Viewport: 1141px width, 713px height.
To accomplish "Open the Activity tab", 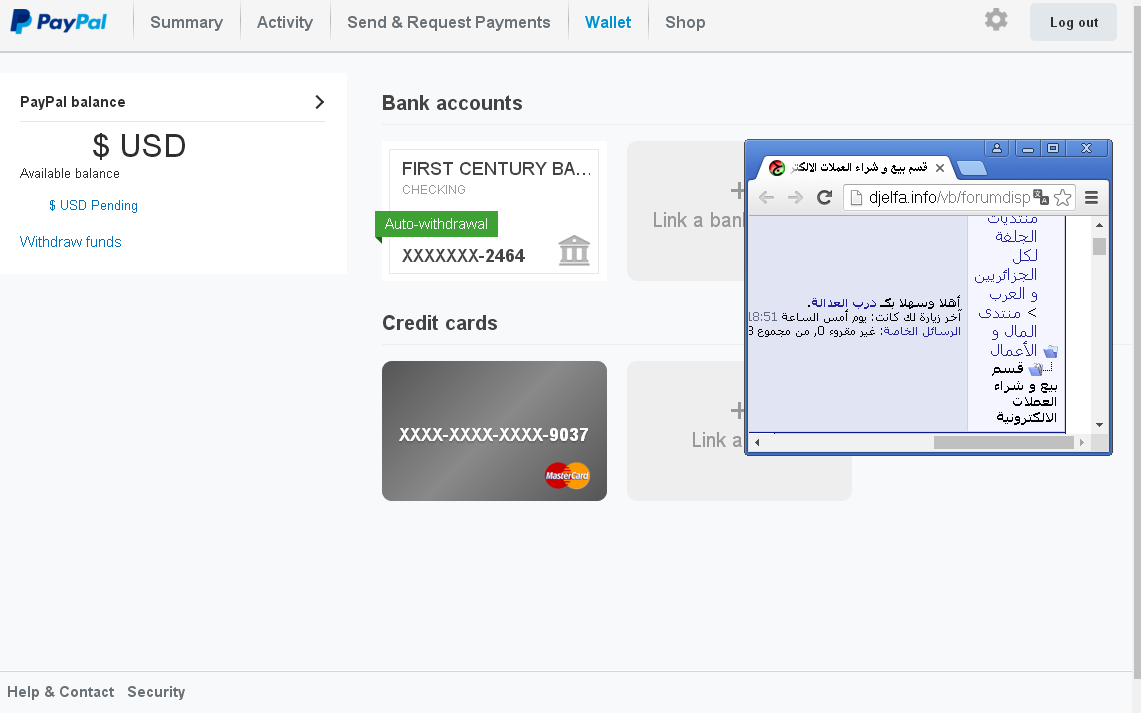I will pos(285,23).
